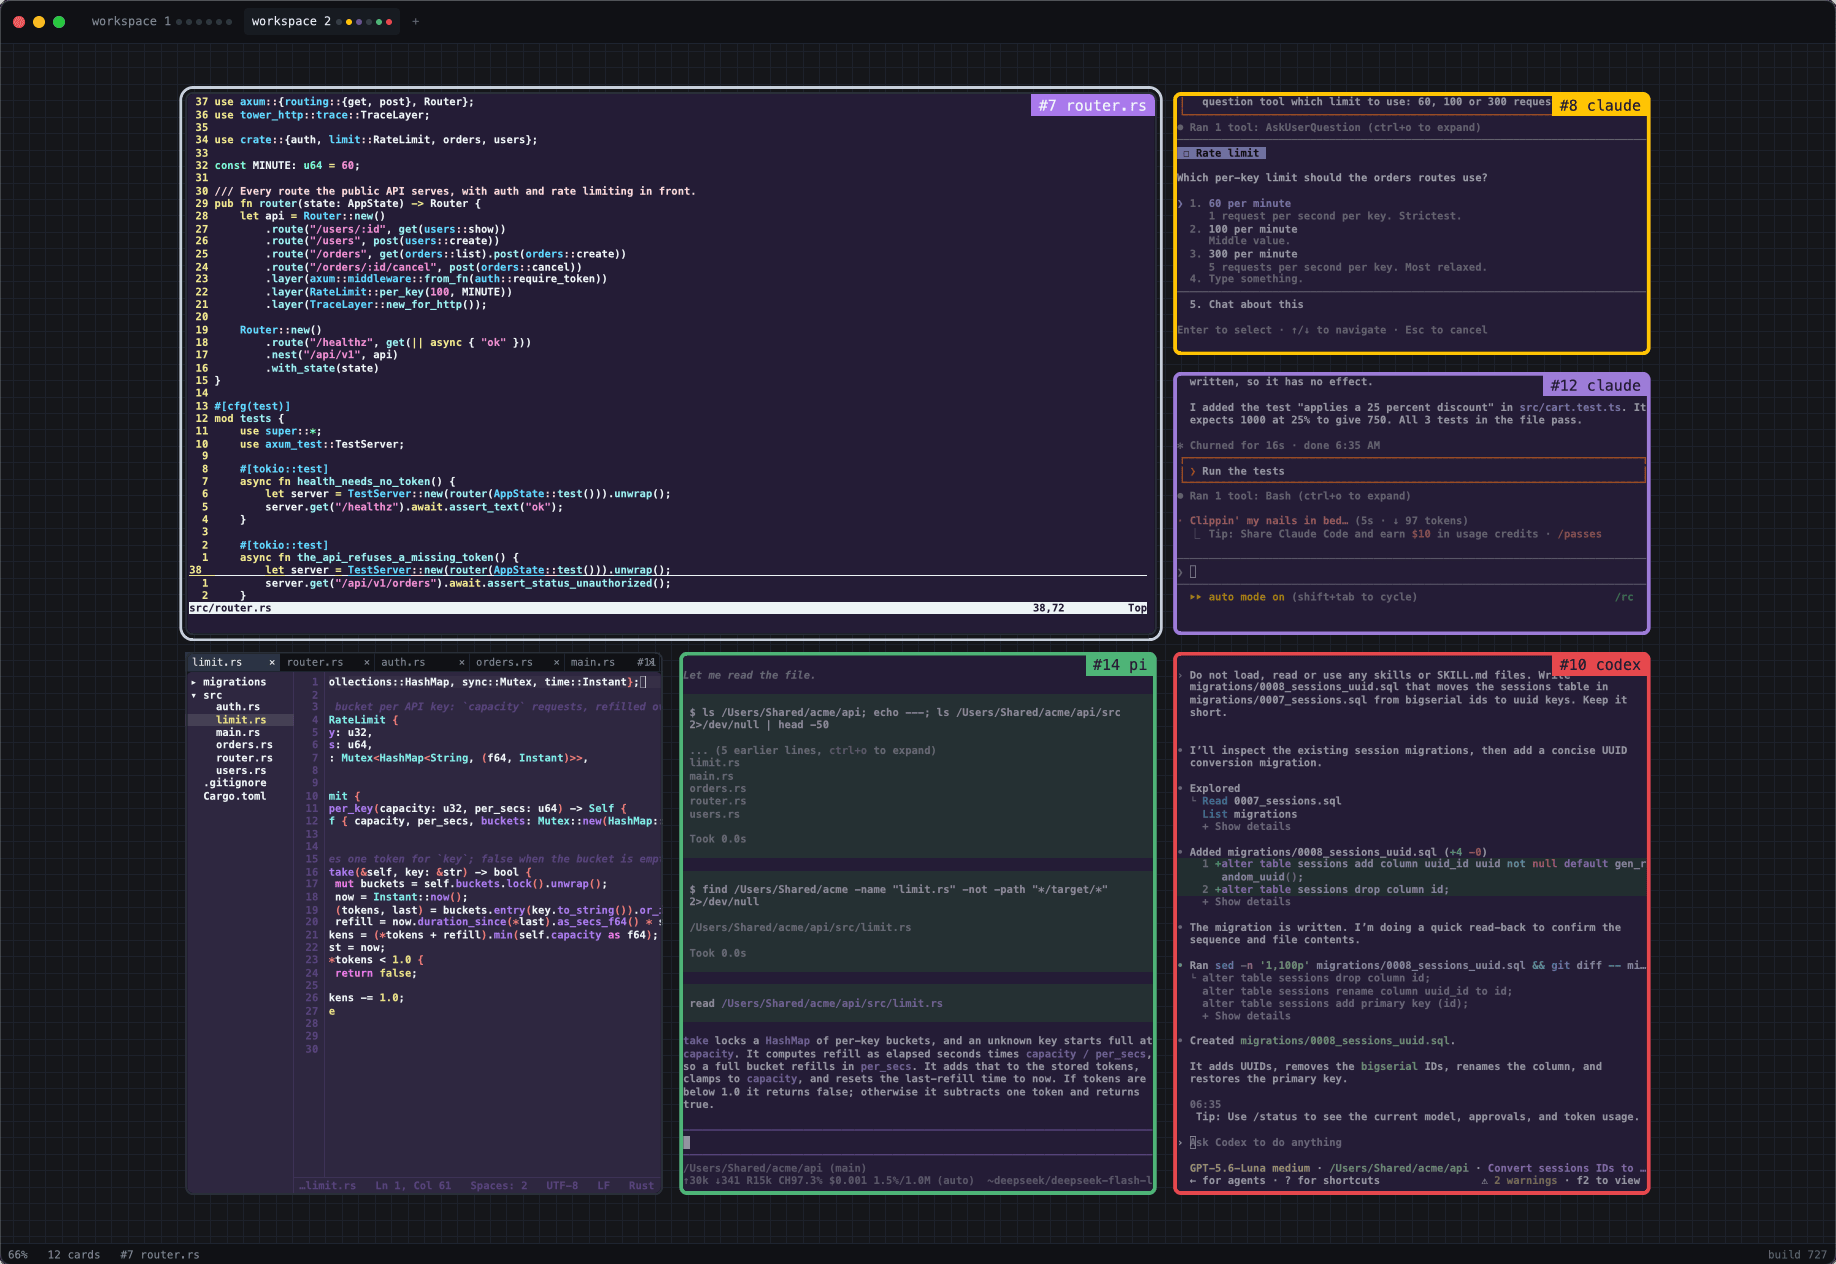Close the limit.rs editor tab
This screenshot has width=1836, height=1264.
pyautogui.click(x=272, y=662)
